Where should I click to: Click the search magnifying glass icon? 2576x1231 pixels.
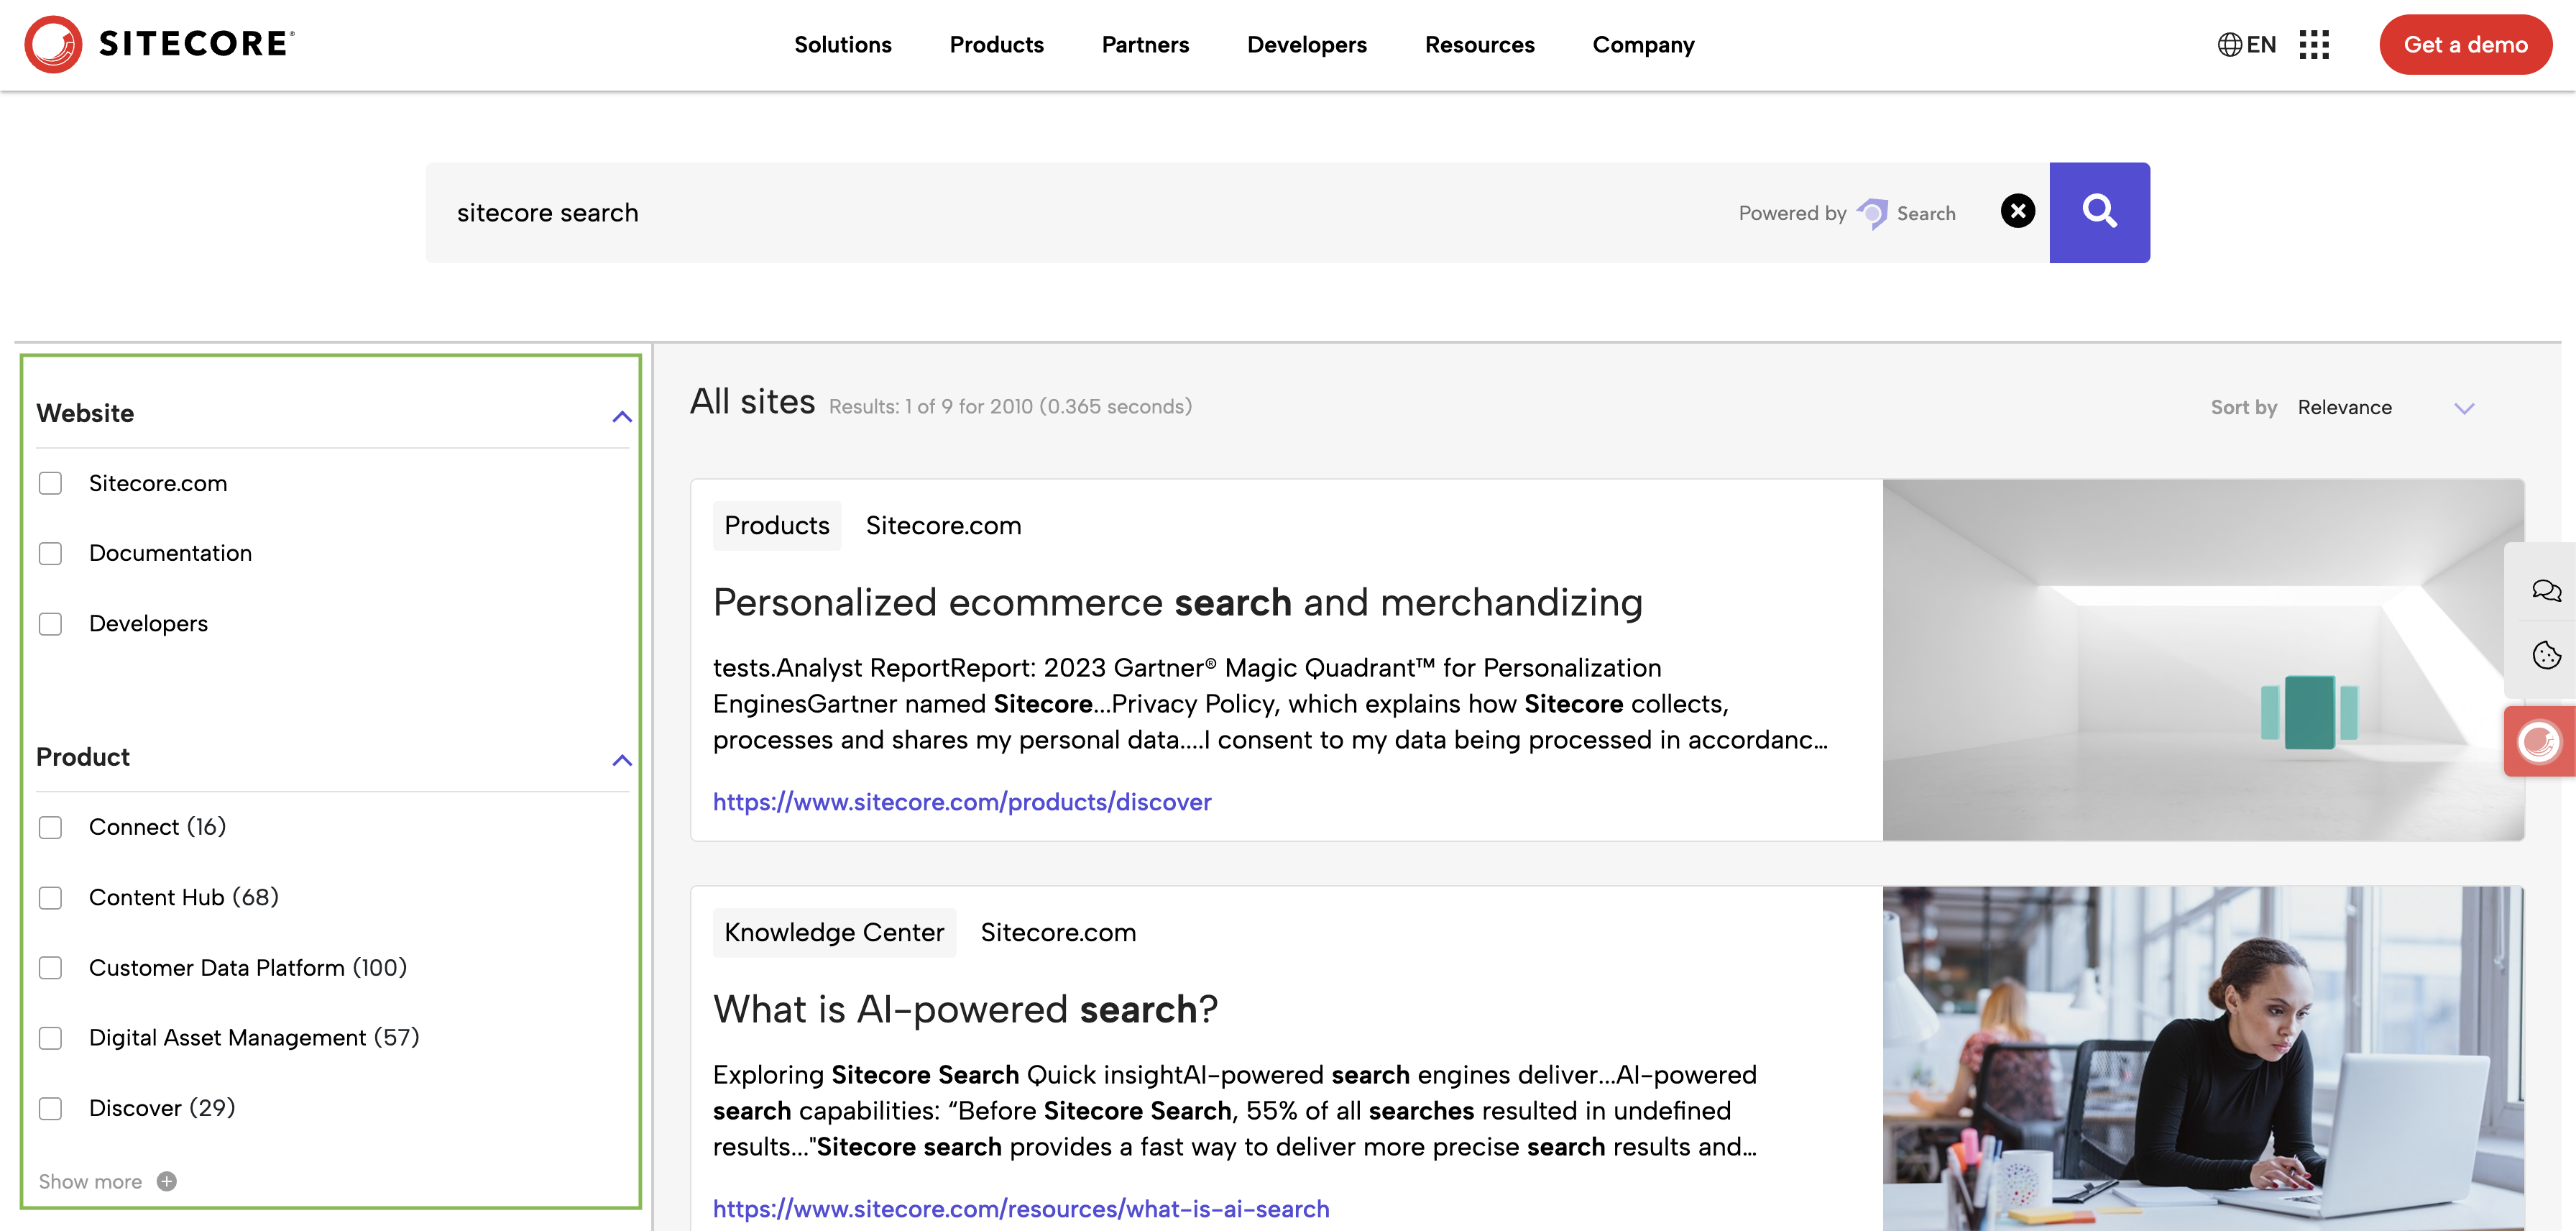2098,211
